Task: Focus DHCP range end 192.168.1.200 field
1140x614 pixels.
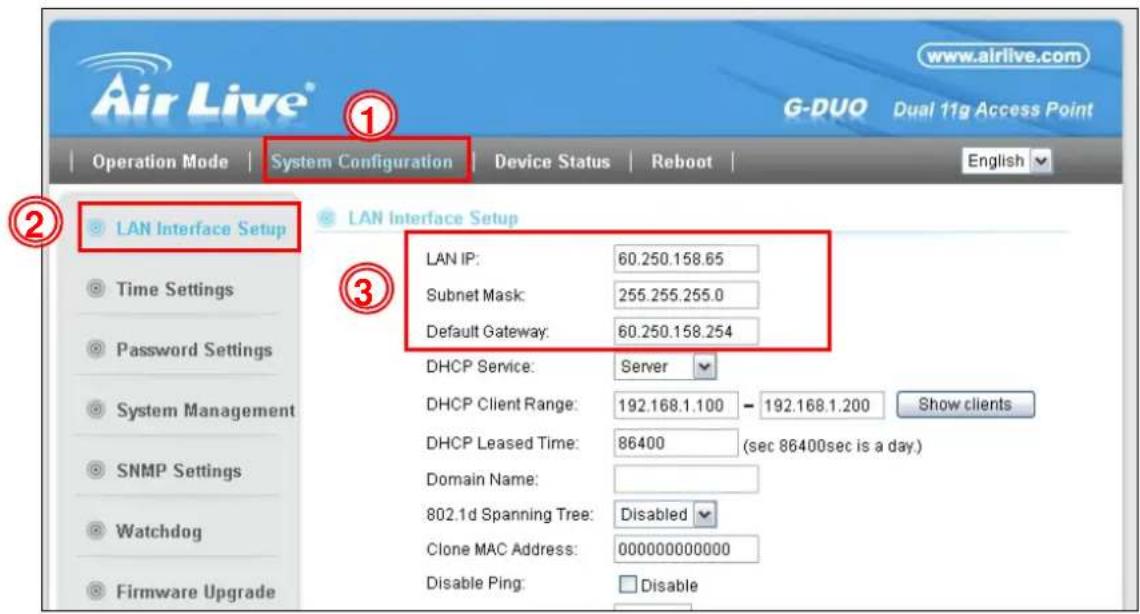Action: click(x=822, y=405)
